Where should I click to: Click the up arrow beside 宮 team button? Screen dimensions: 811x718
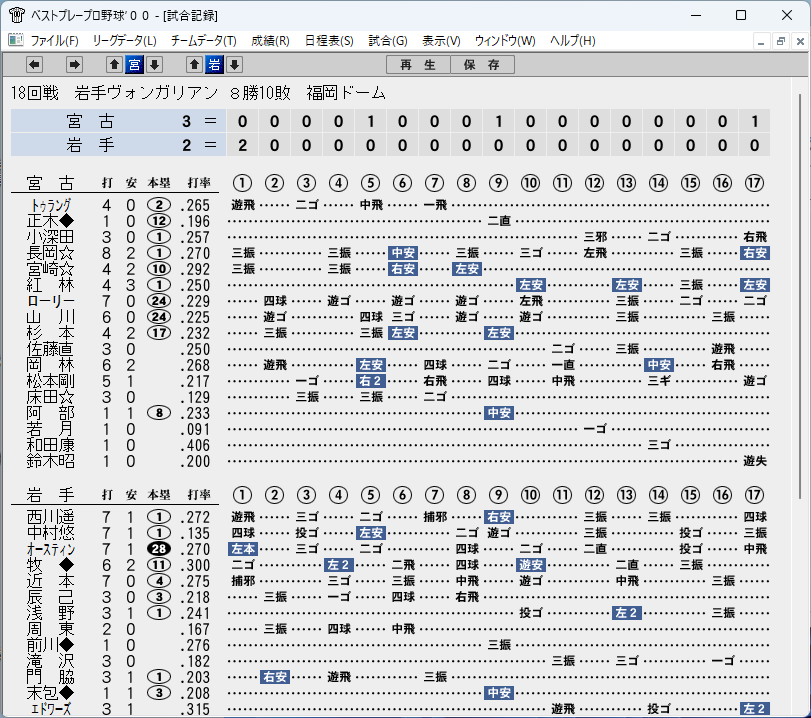pos(114,65)
